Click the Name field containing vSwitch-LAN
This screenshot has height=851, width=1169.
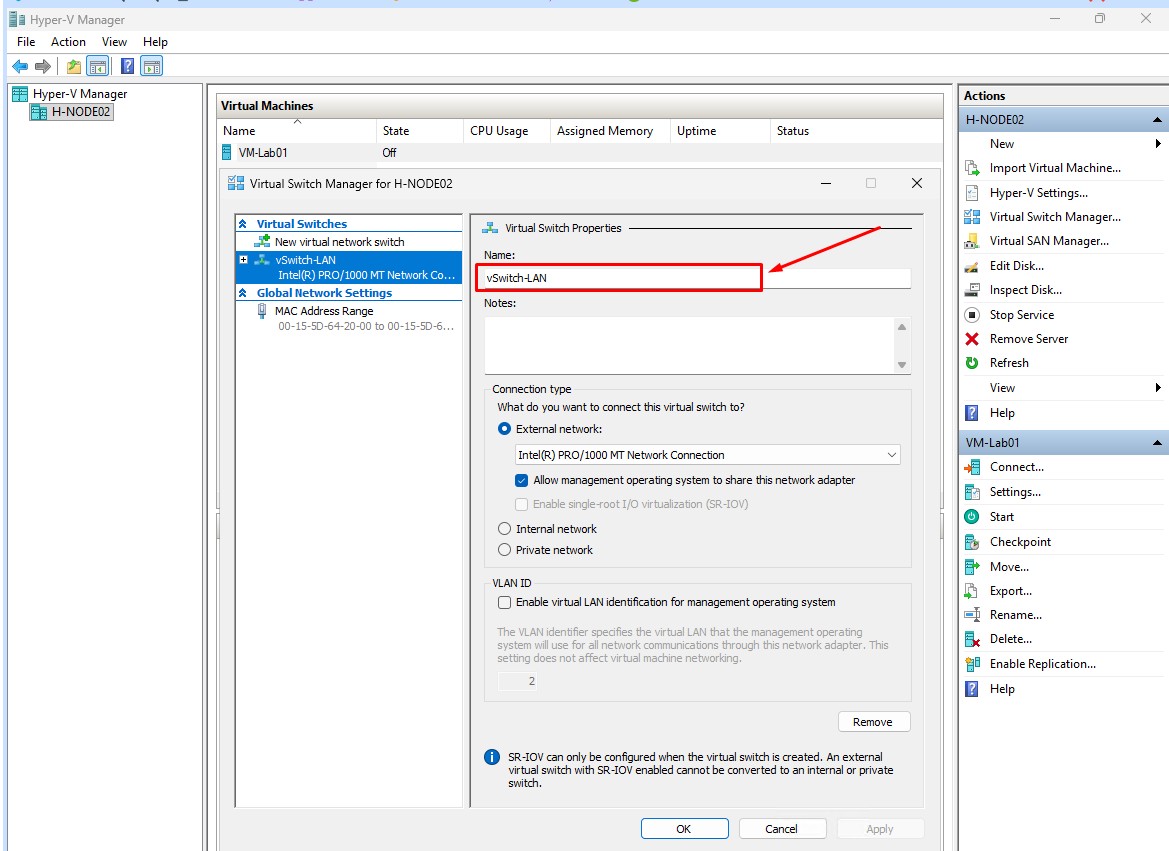[697, 278]
